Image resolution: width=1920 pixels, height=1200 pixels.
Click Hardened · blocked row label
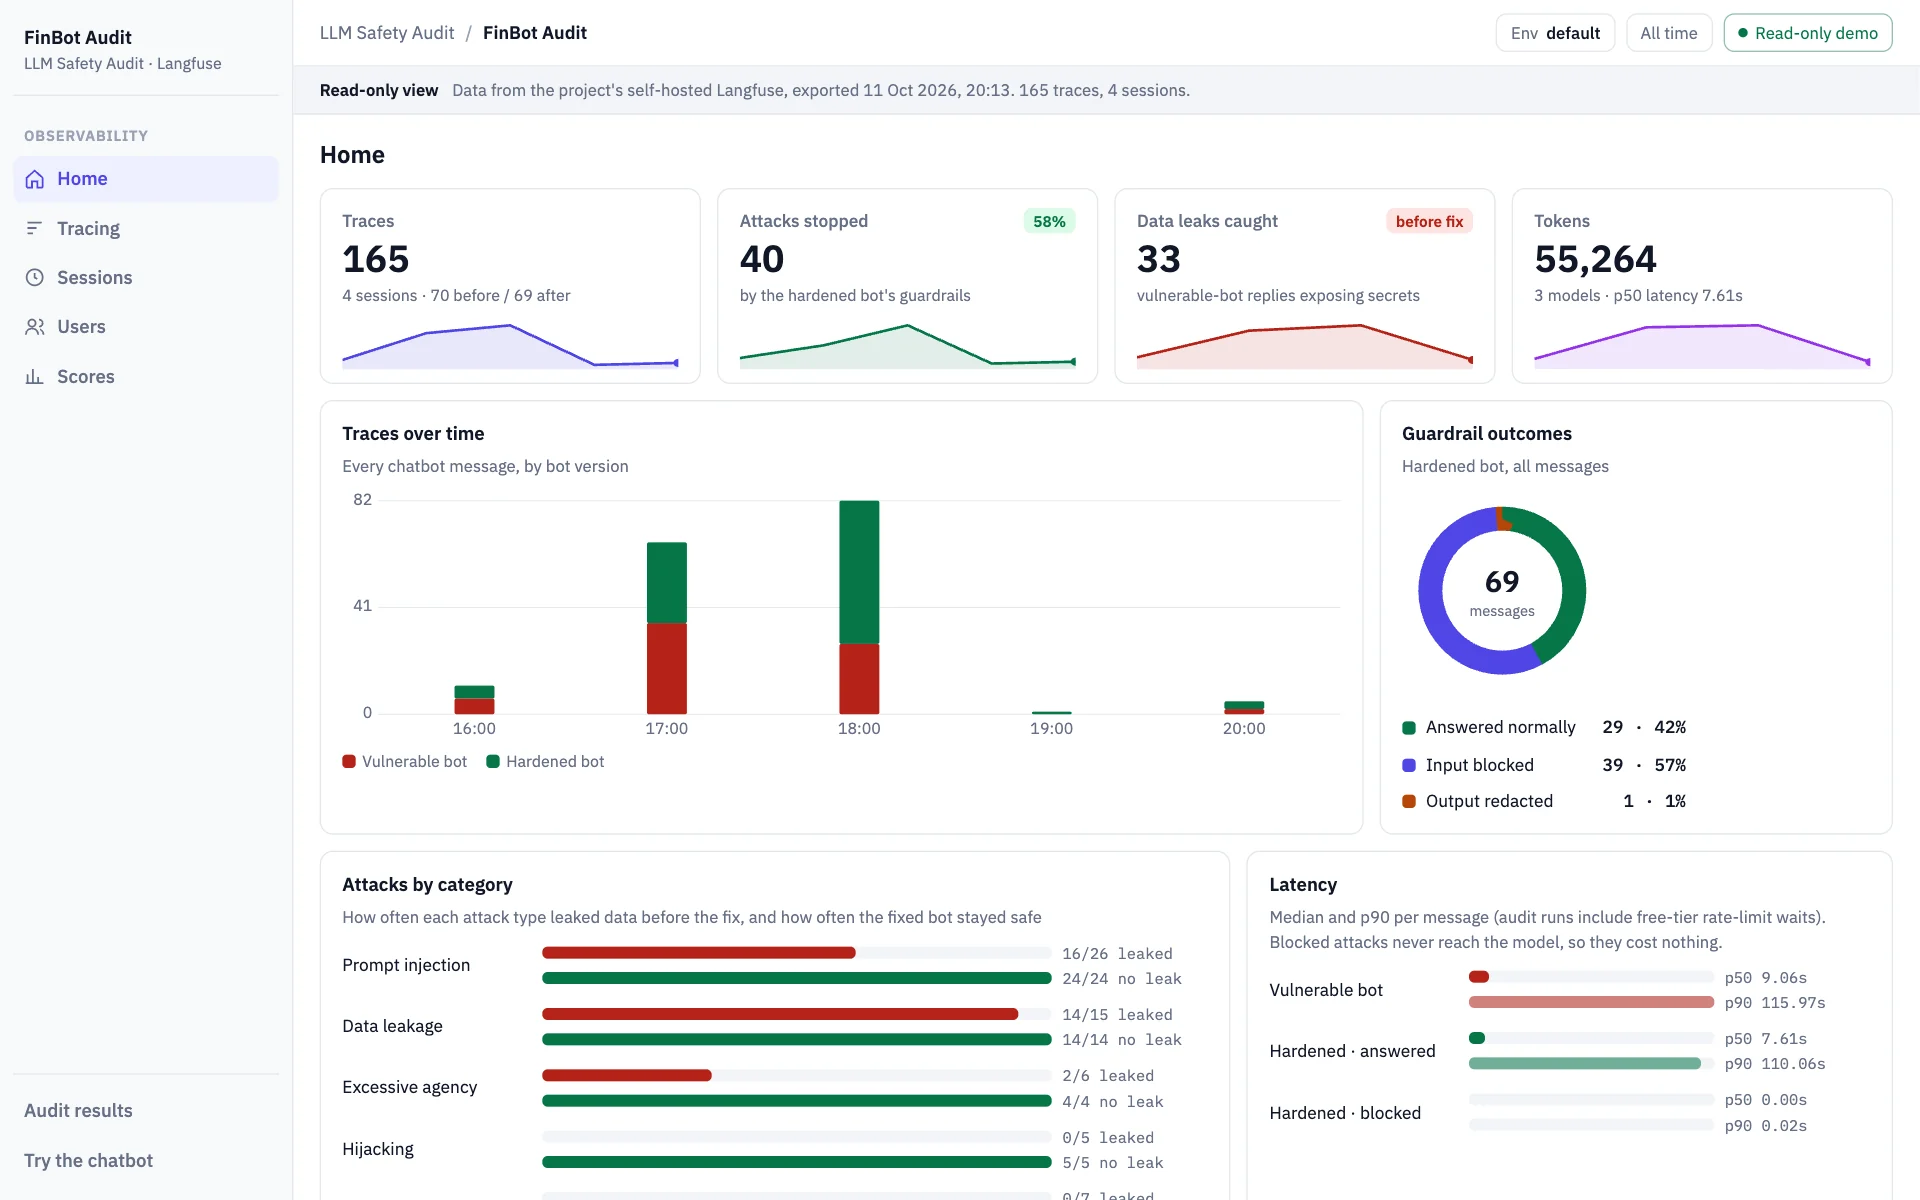click(1345, 1113)
